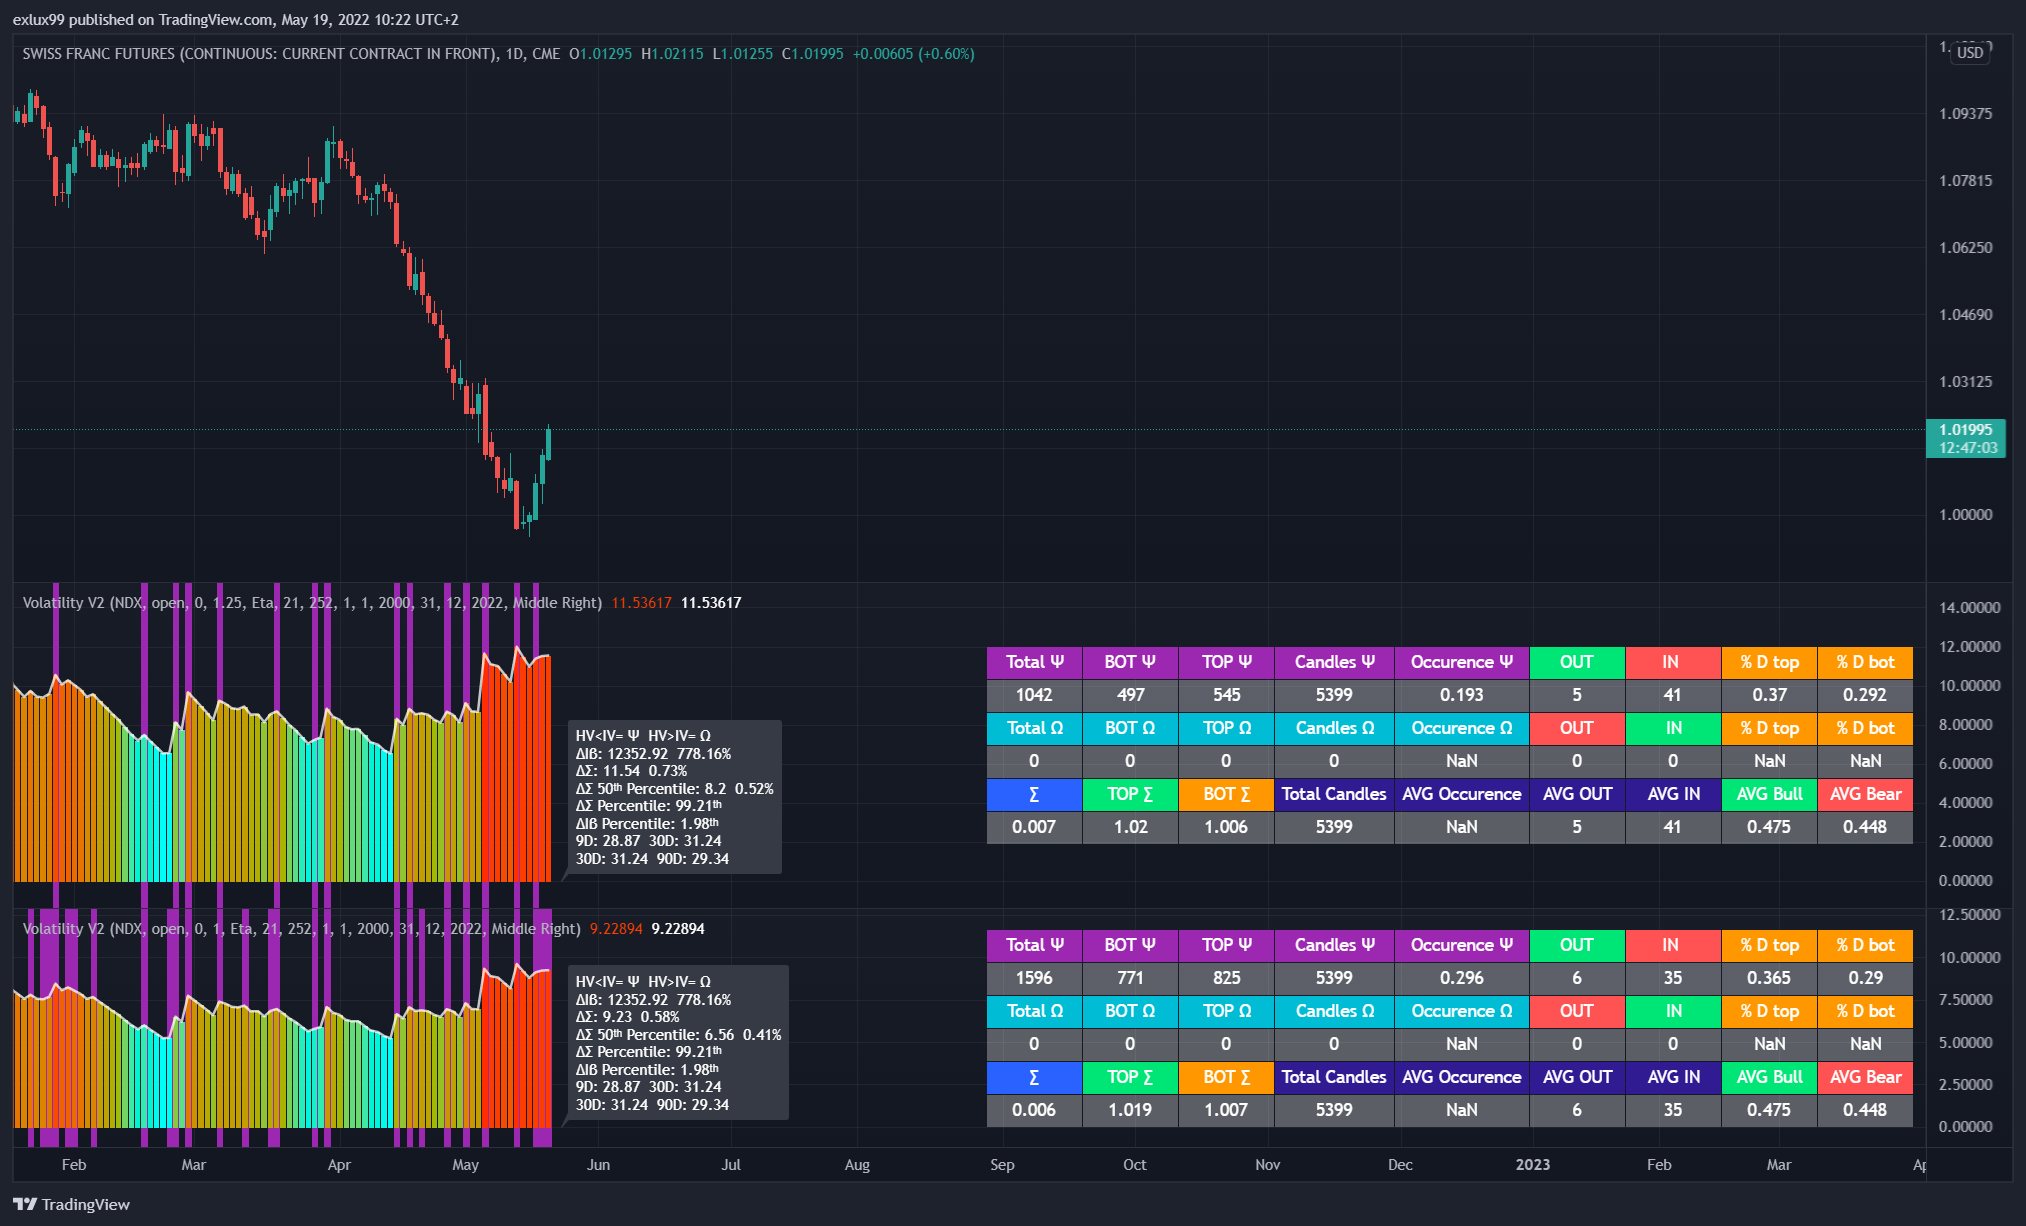Click the Occurence Ψ value 0.193
Screen dimensions: 2026x1226
pos(1462,695)
